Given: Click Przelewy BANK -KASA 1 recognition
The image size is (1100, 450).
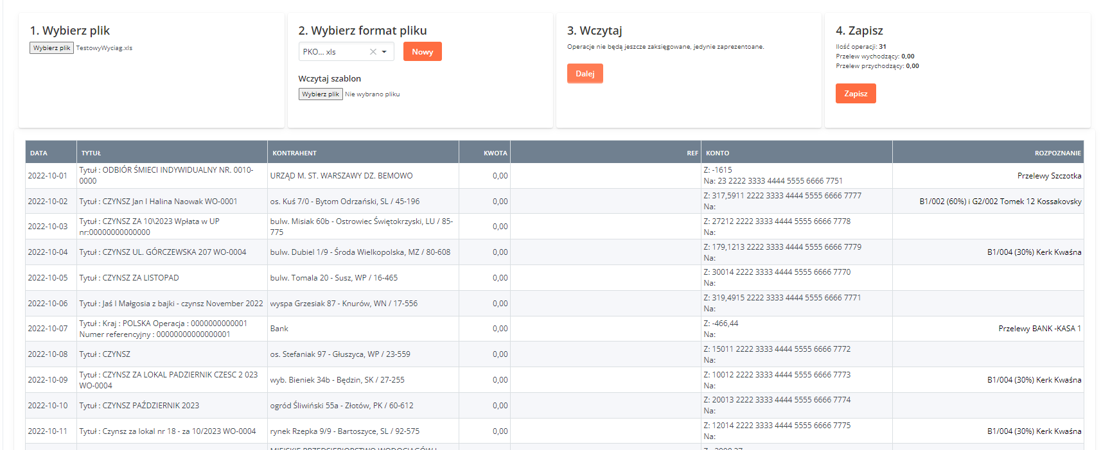Looking at the screenshot, I should (x=1039, y=328).
